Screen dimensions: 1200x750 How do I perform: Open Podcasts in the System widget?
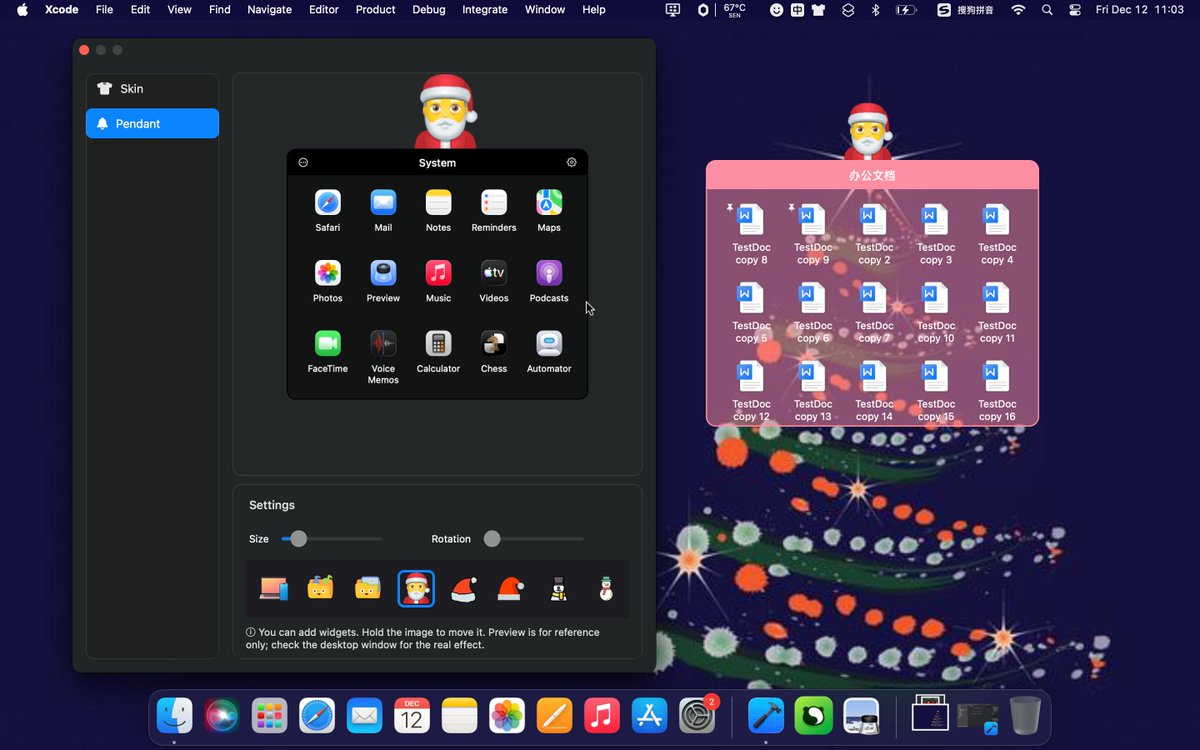(549, 273)
